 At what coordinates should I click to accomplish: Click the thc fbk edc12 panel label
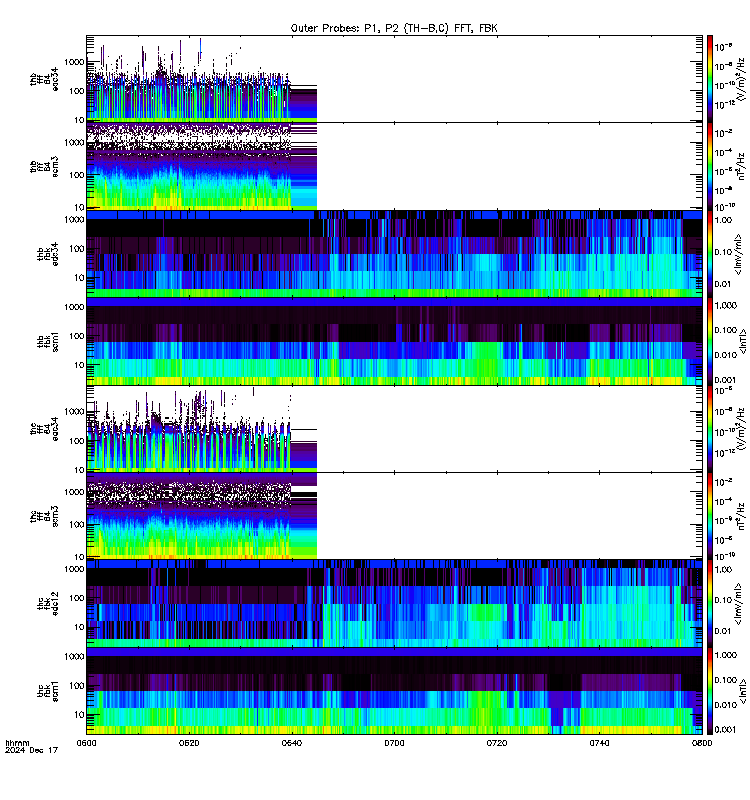coord(47,604)
